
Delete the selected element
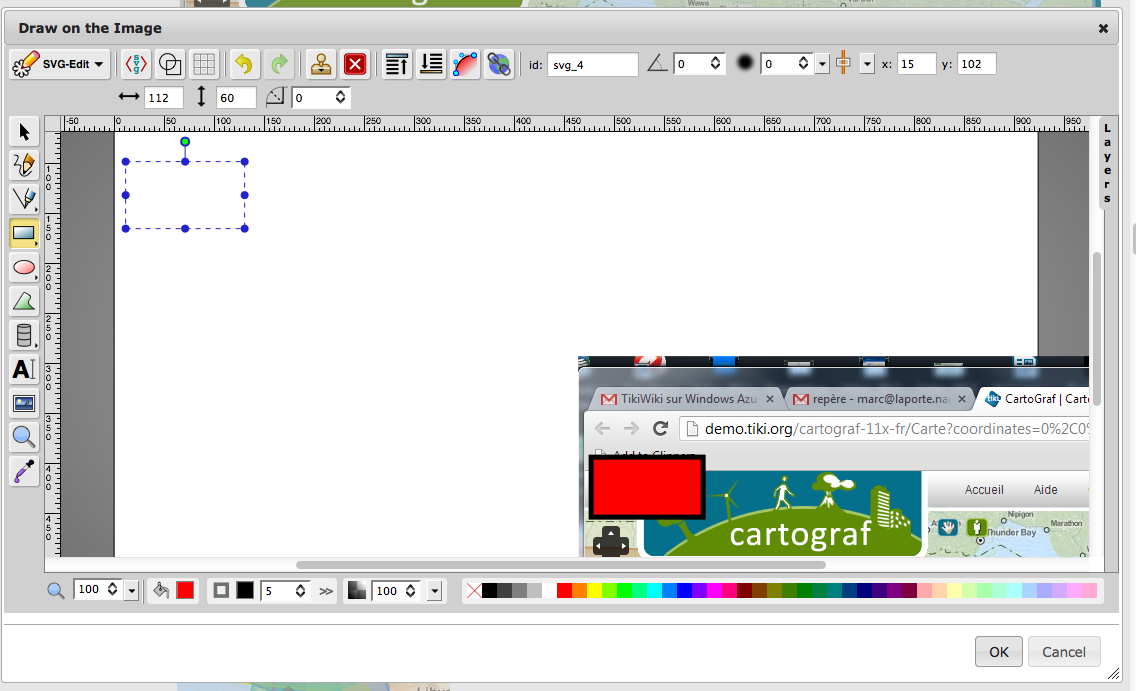pos(355,64)
